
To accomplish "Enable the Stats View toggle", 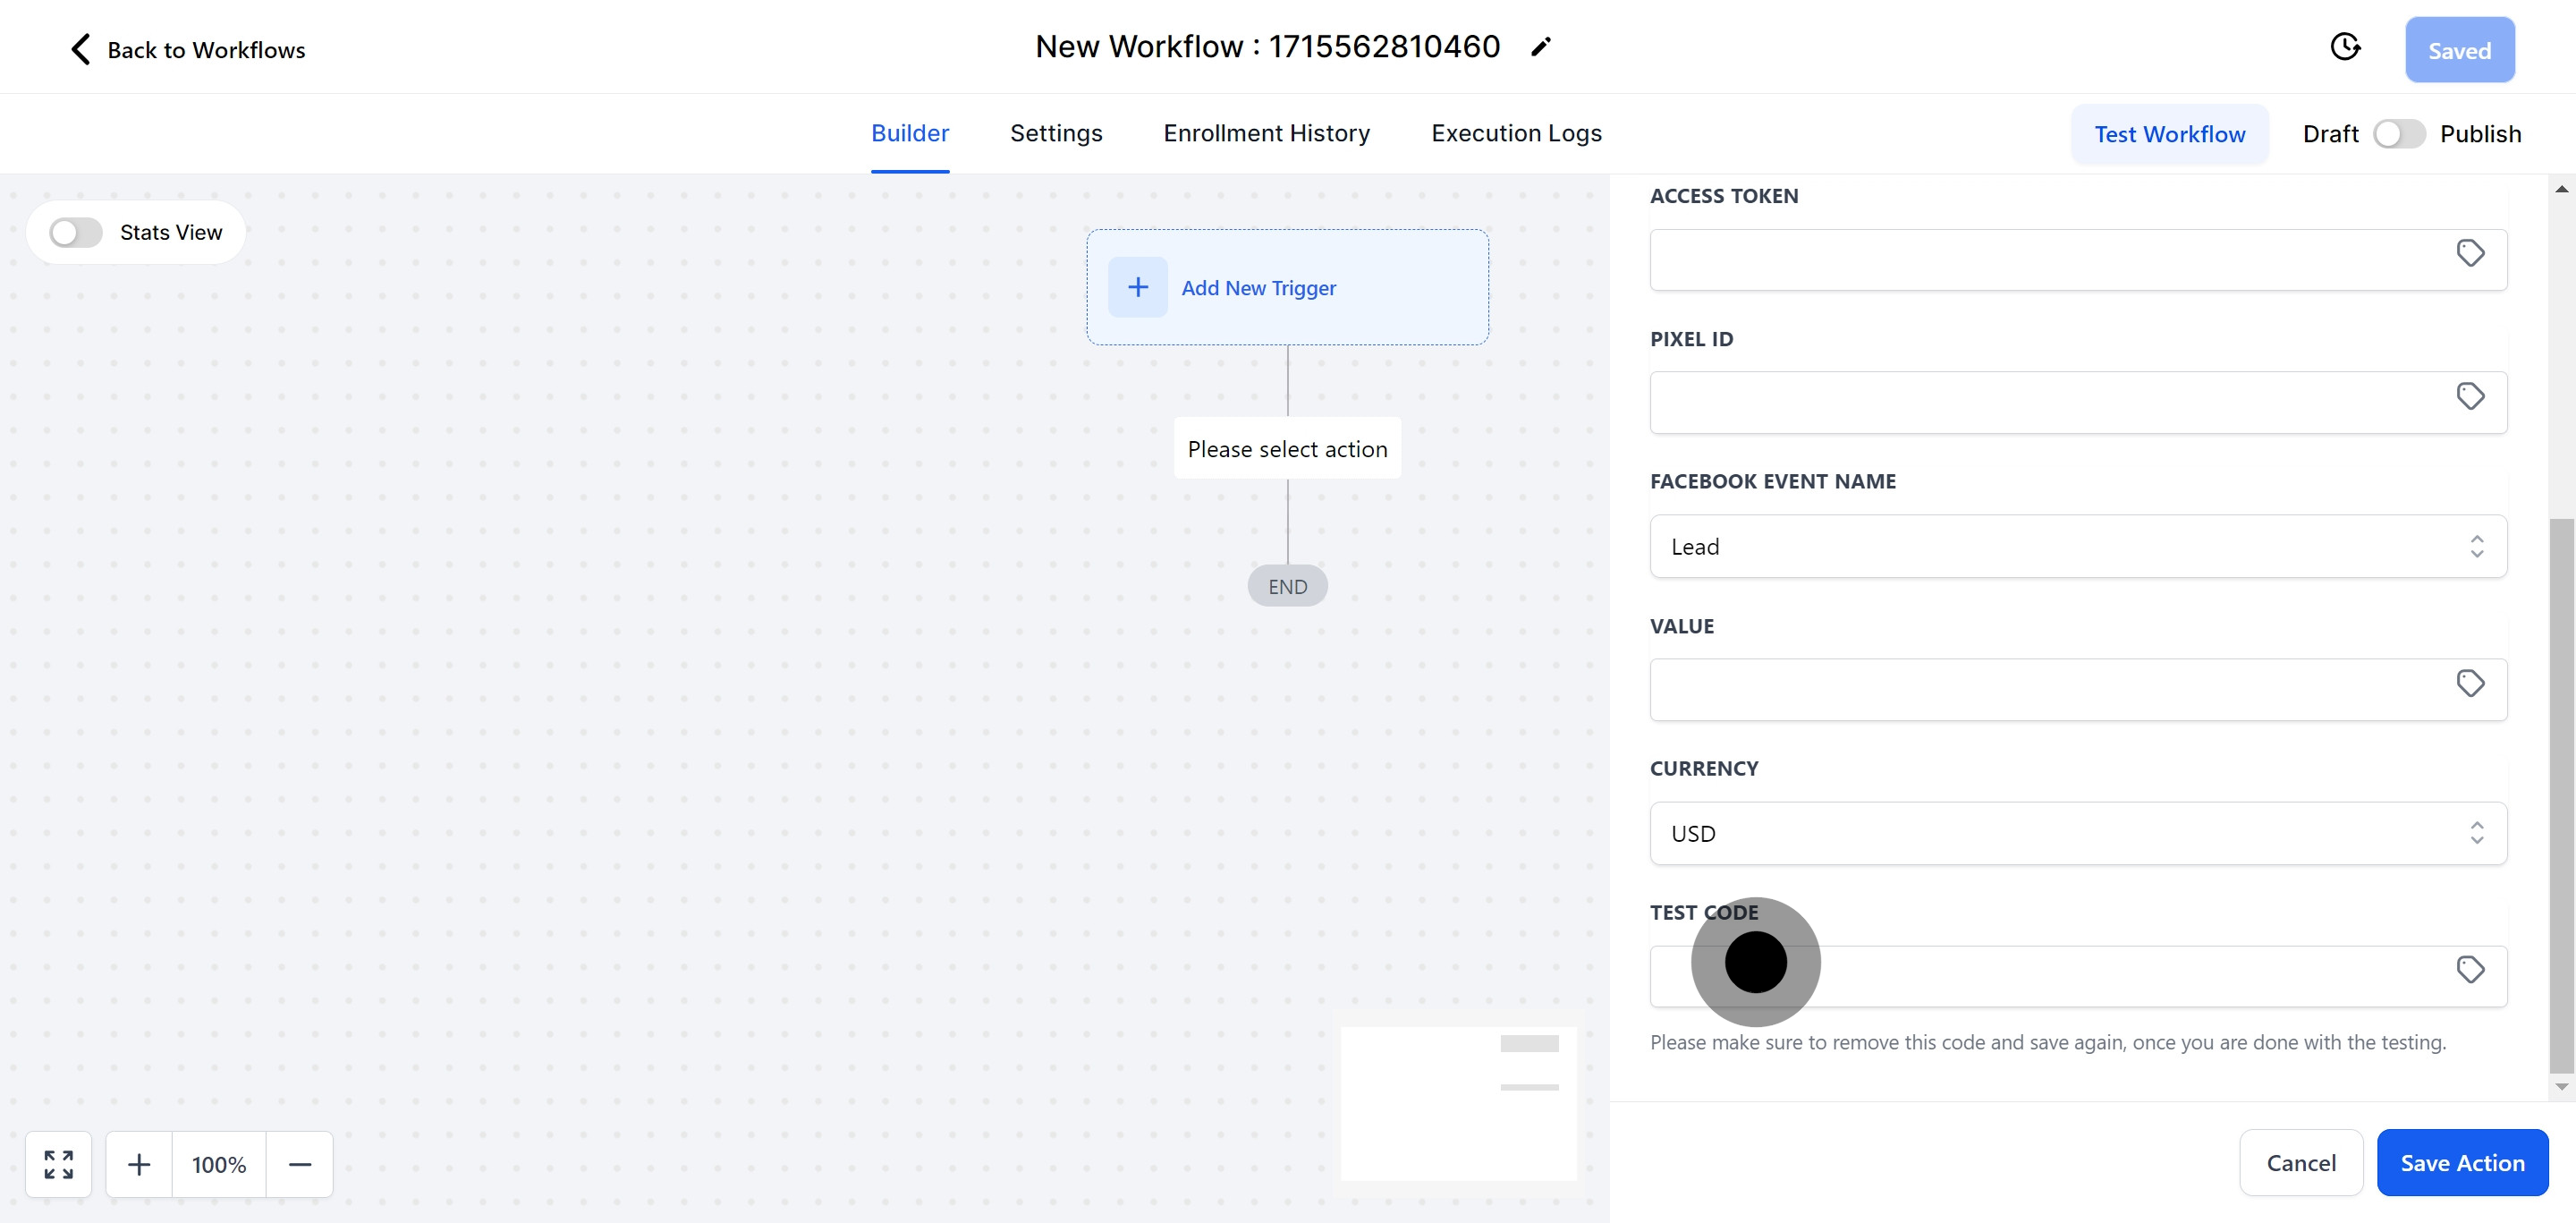I will click(76, 233).
